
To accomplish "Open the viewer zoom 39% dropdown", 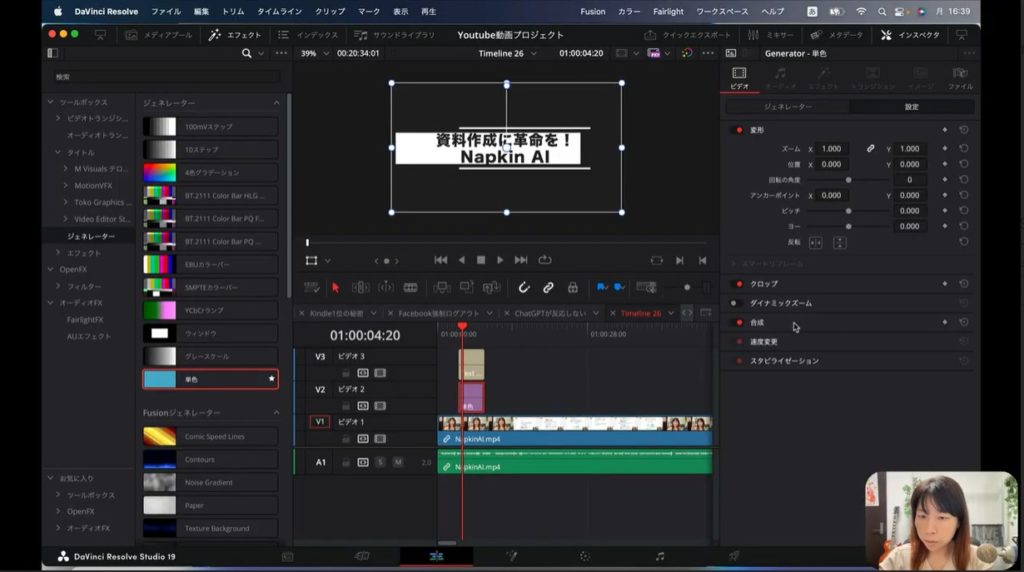I will coord(314,53).
